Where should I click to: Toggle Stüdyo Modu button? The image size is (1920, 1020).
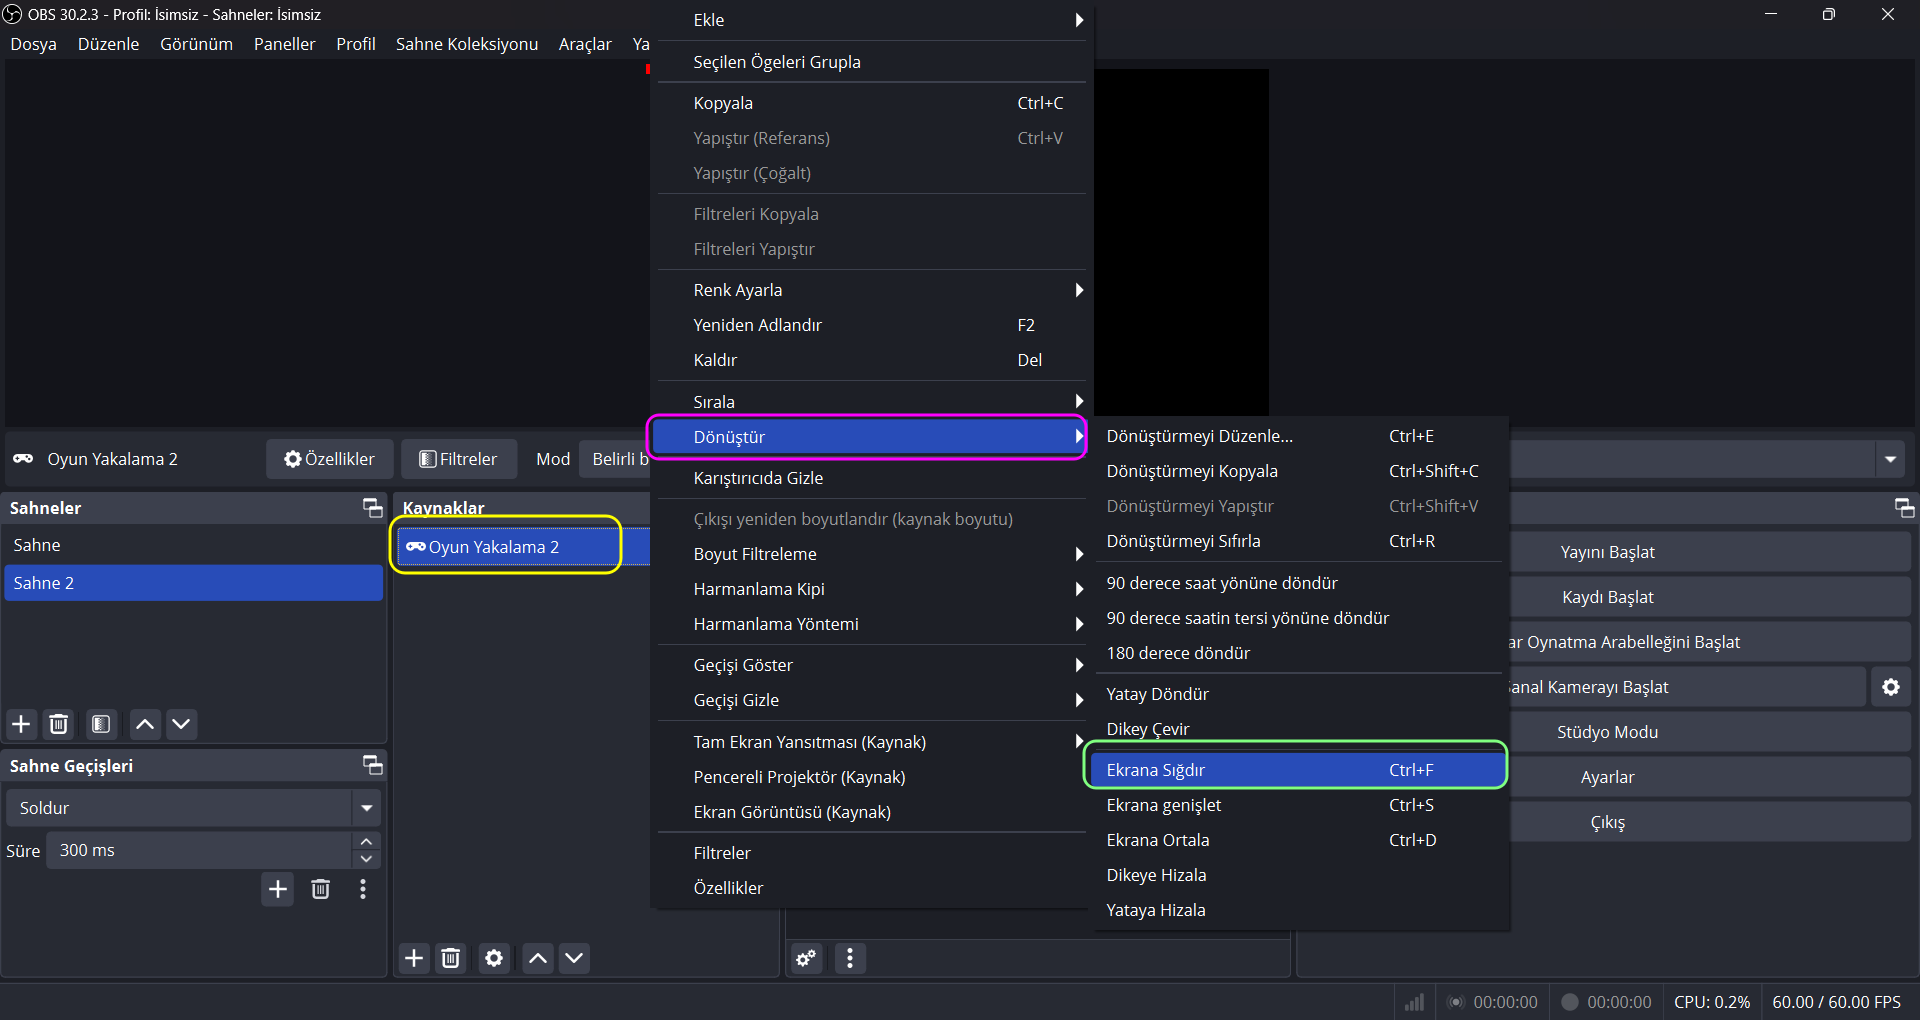click(x=1709, y=732)
